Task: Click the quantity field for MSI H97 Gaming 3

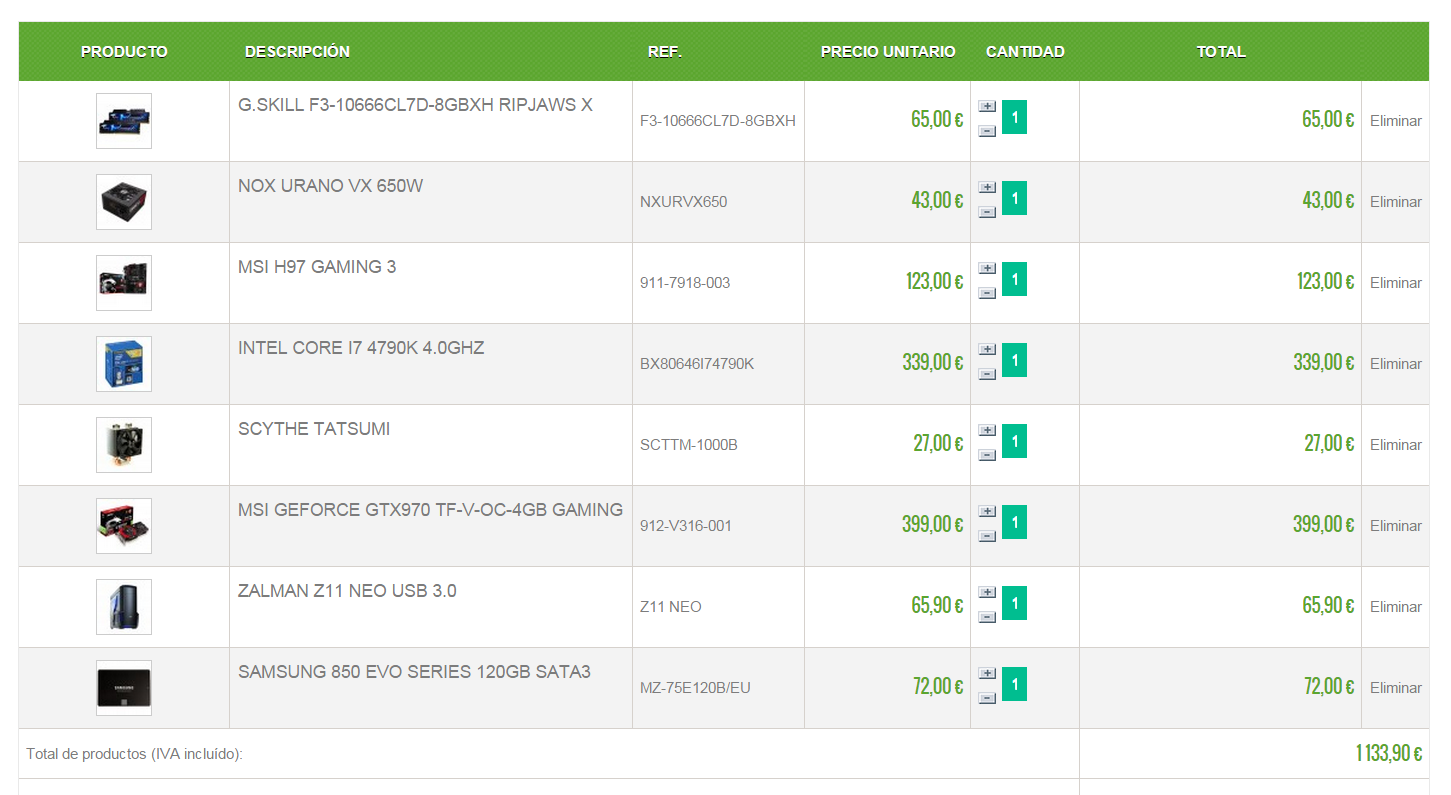Action: [1014, 279]
